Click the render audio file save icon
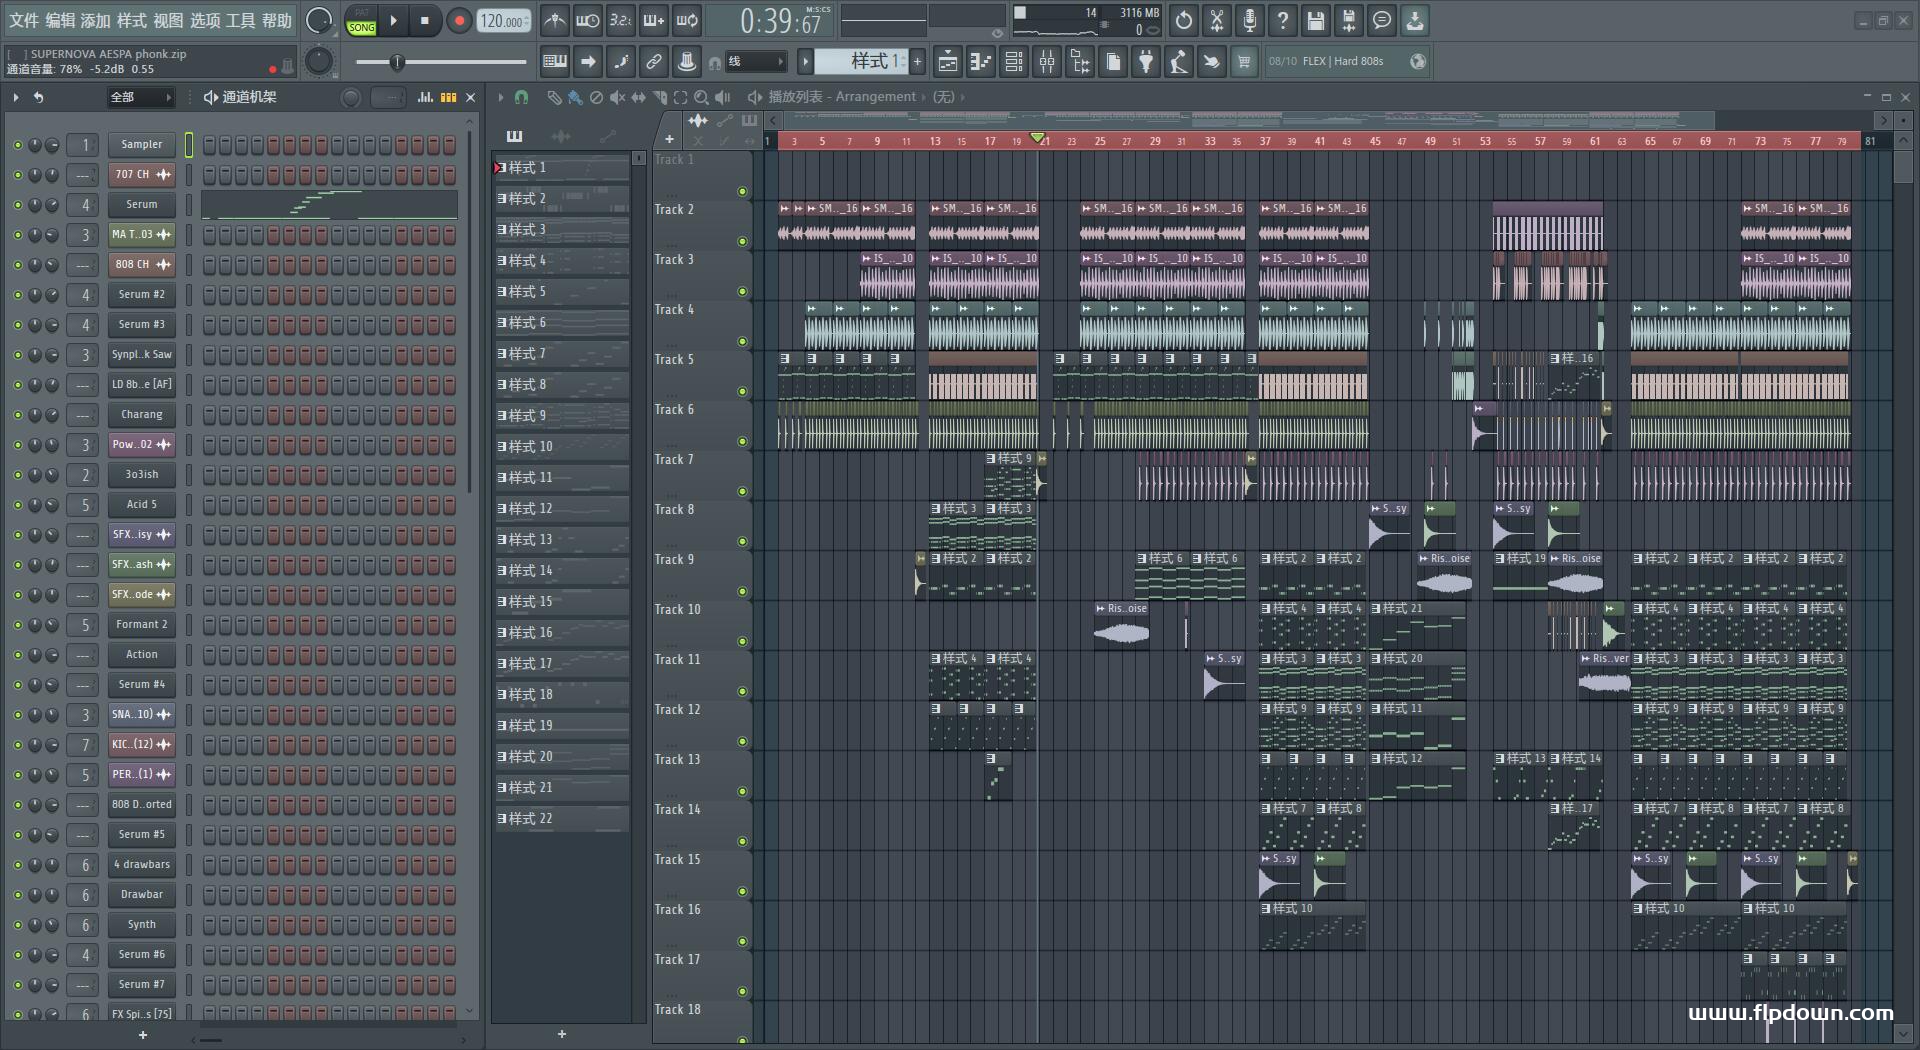 point(1349,20)
